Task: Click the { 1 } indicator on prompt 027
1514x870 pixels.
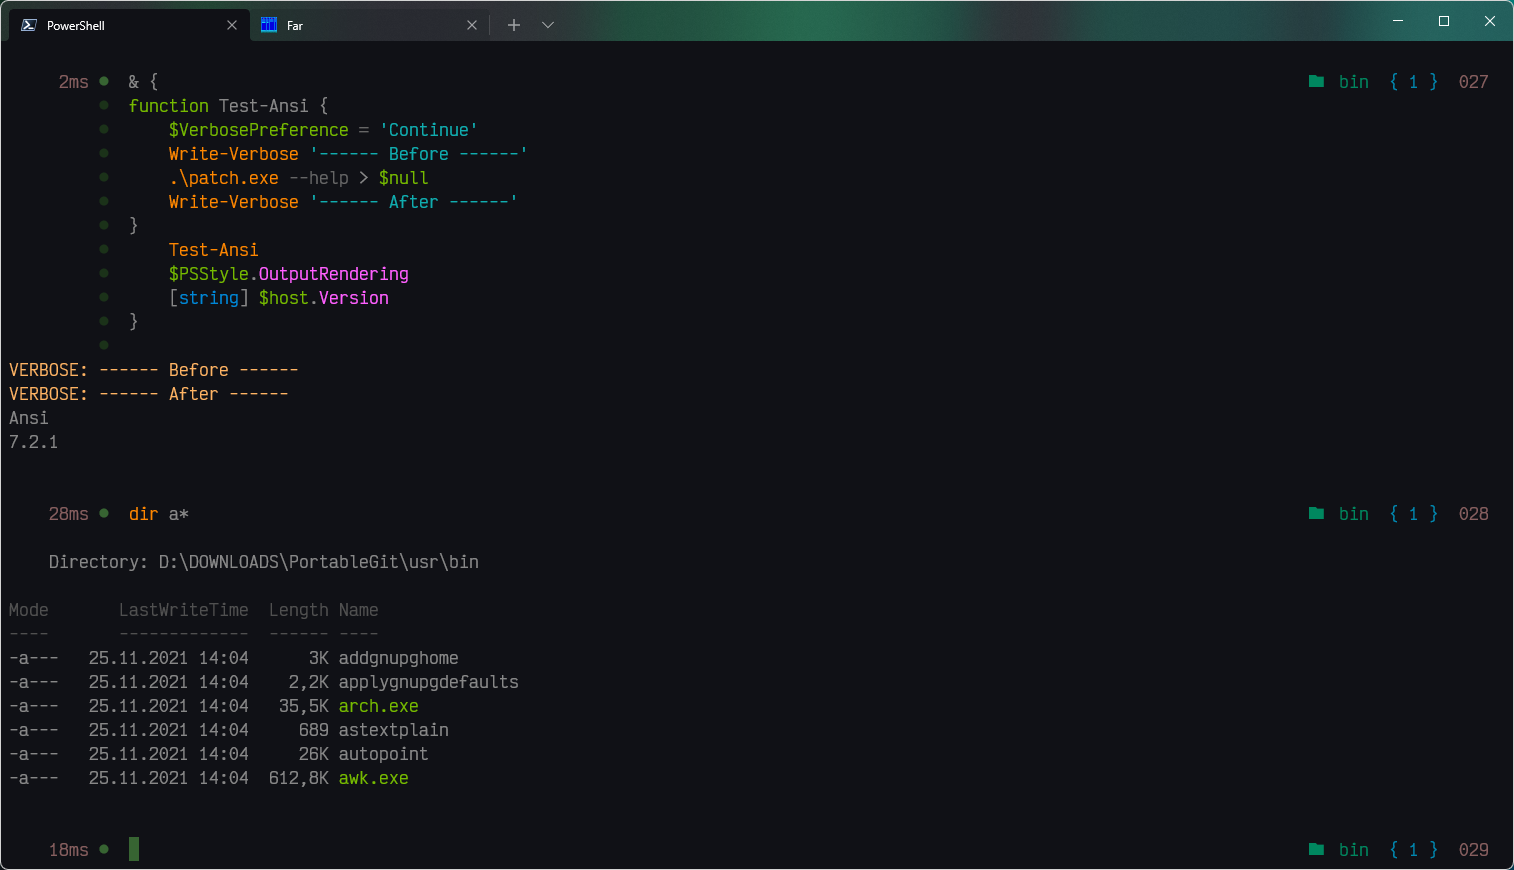Action: coord(1413,81)
